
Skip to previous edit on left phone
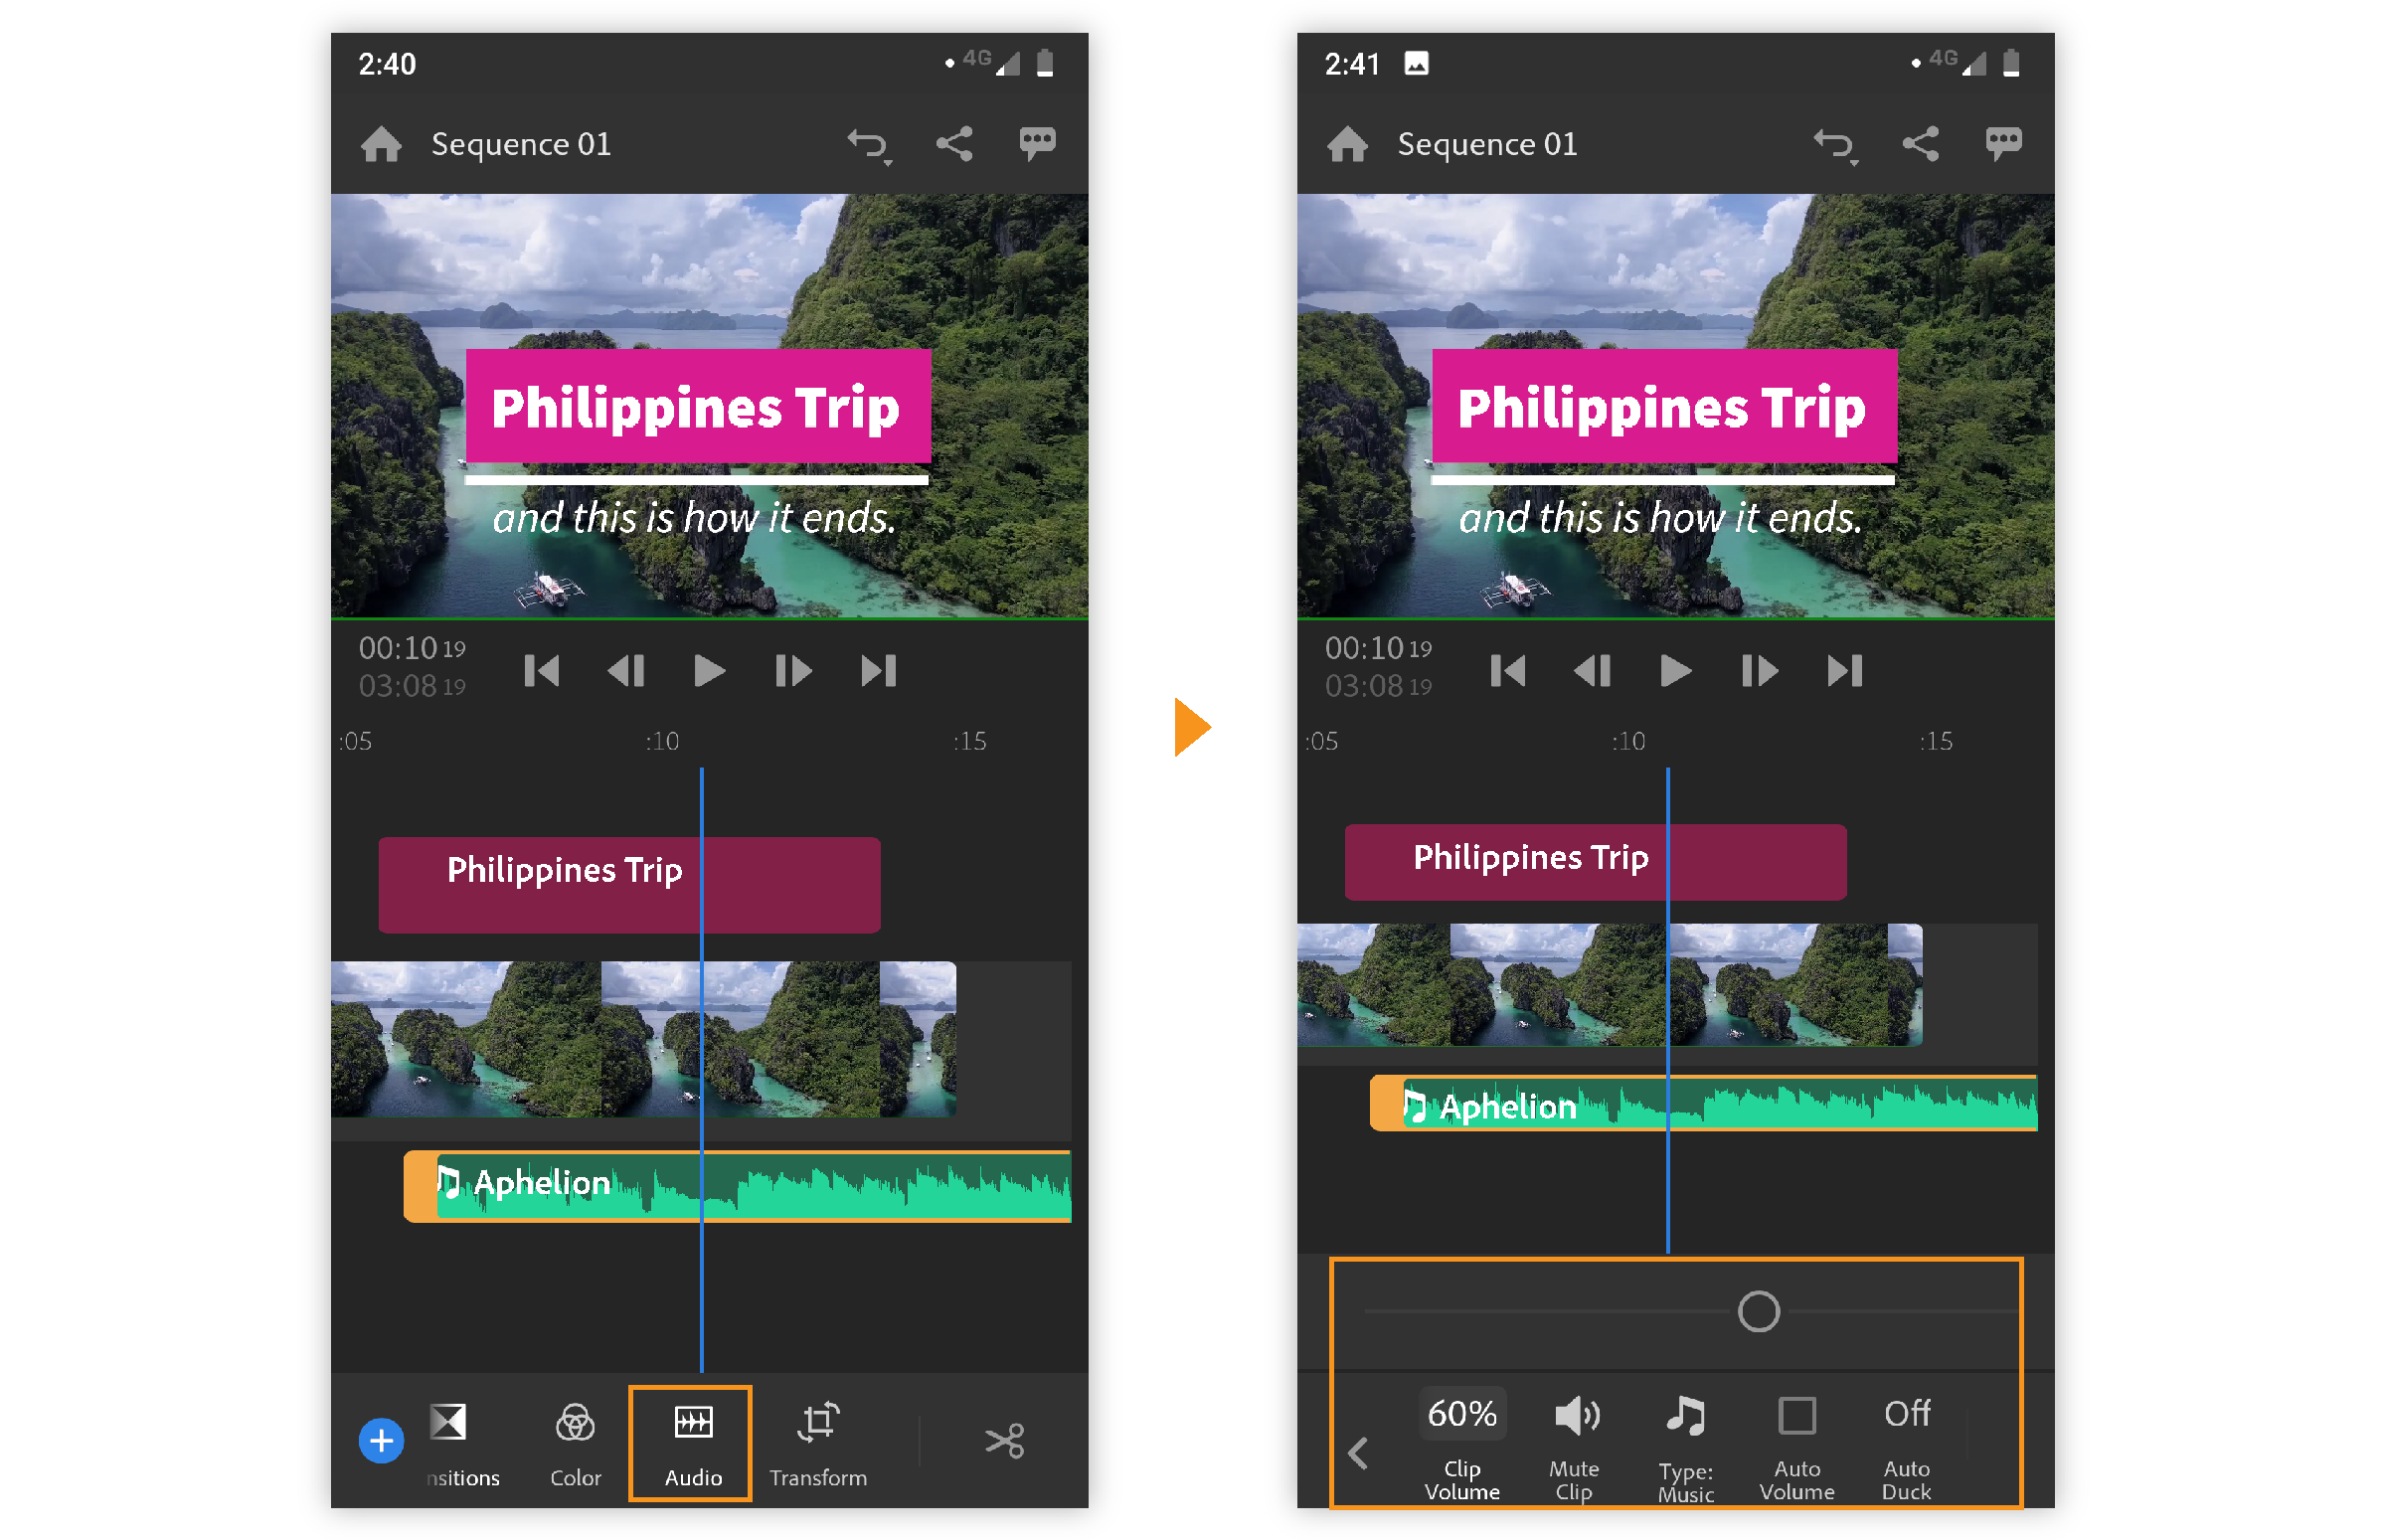pyautogui.click(x=542, y=671)
